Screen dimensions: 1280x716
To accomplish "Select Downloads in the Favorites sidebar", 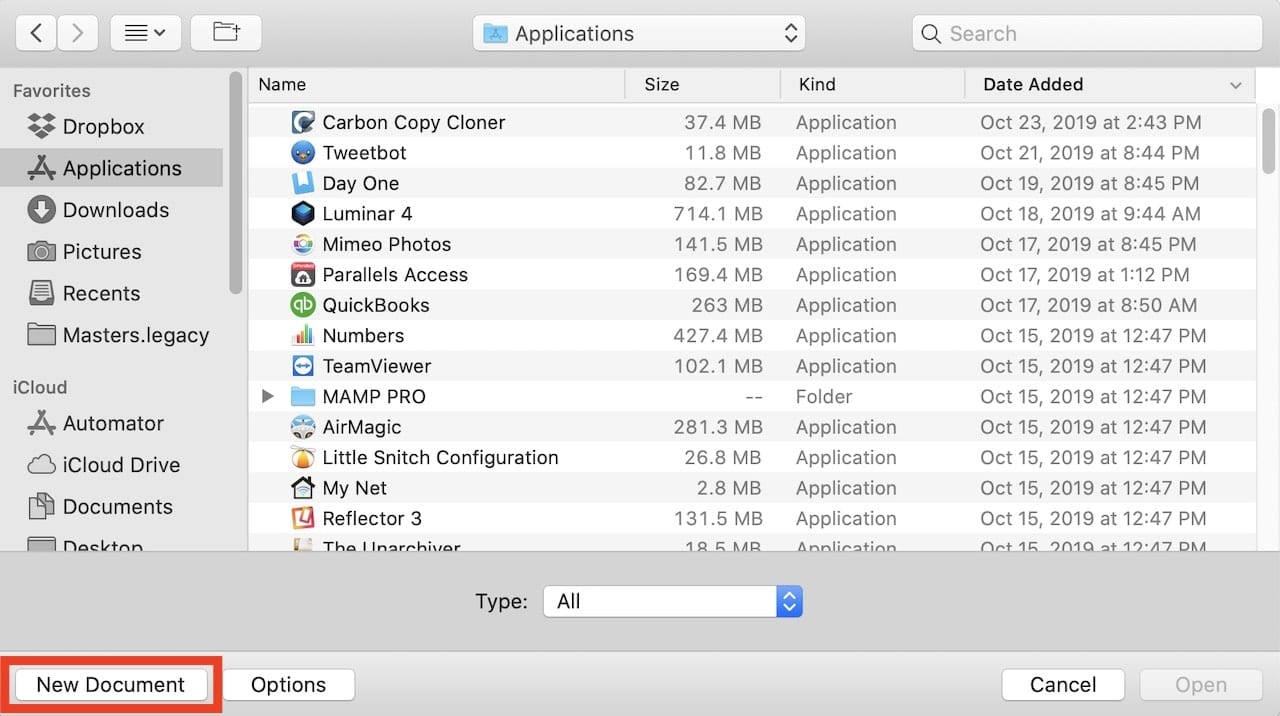I will [x=115, y=210].
